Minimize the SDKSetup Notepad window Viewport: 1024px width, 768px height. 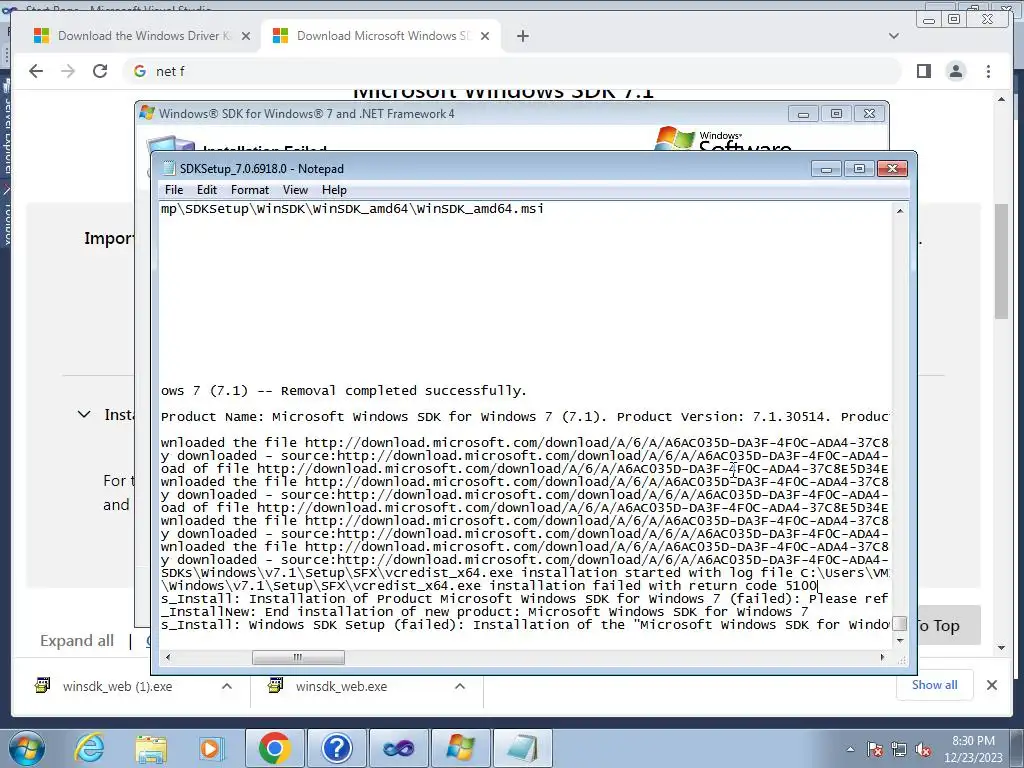coord(825,168)
